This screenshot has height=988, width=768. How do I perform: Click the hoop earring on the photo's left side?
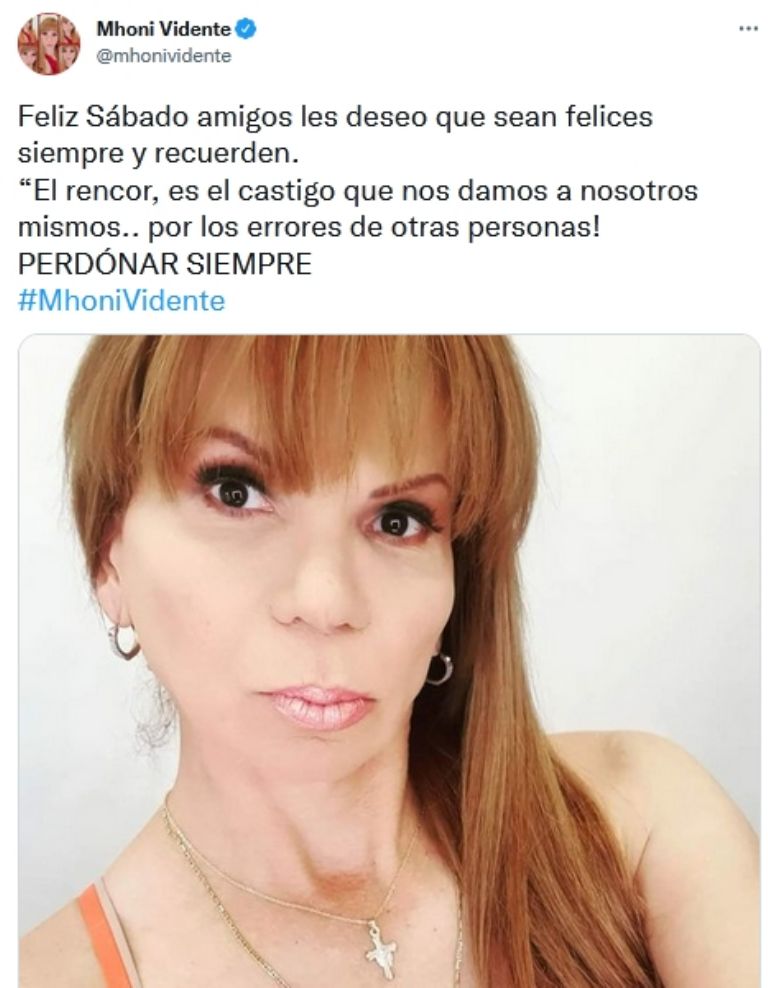(122, 641)
